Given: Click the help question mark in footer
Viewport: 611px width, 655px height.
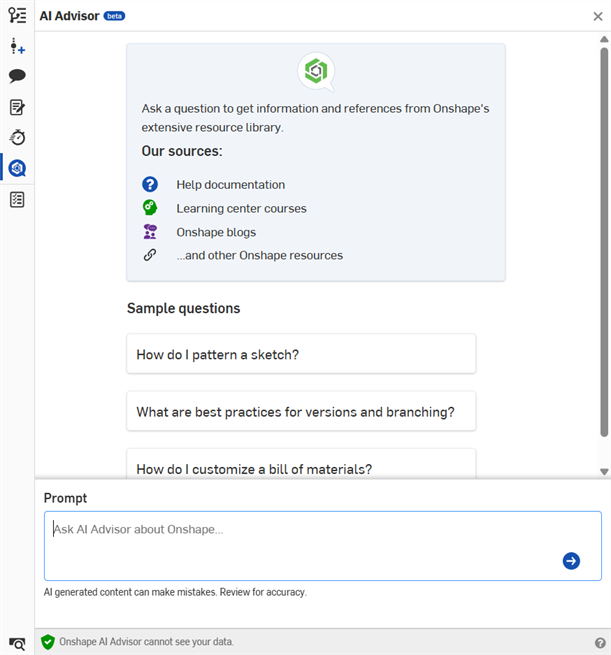Looking at the screenshot, I should point(600,643).
